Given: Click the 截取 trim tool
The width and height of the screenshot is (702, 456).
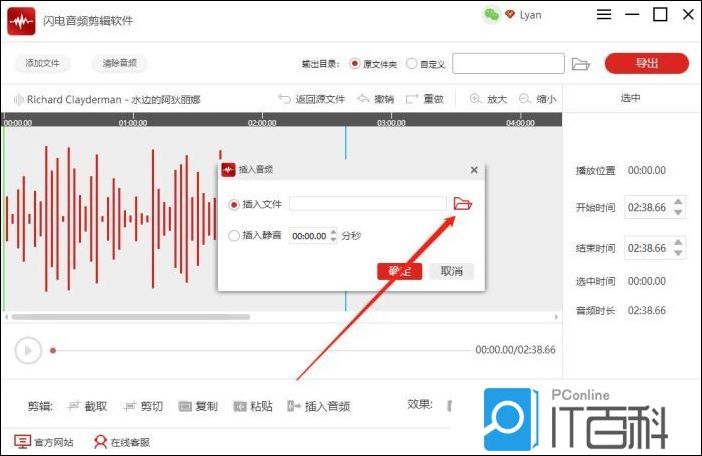Looking at the screenshot, I should (x=87, y=406).
